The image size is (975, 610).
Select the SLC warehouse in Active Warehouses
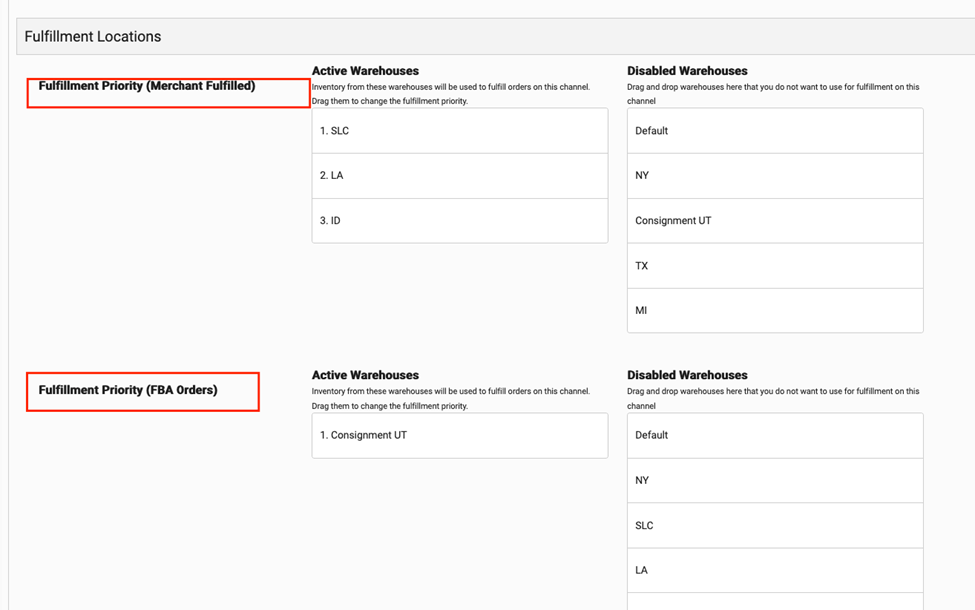pos(460,130)
